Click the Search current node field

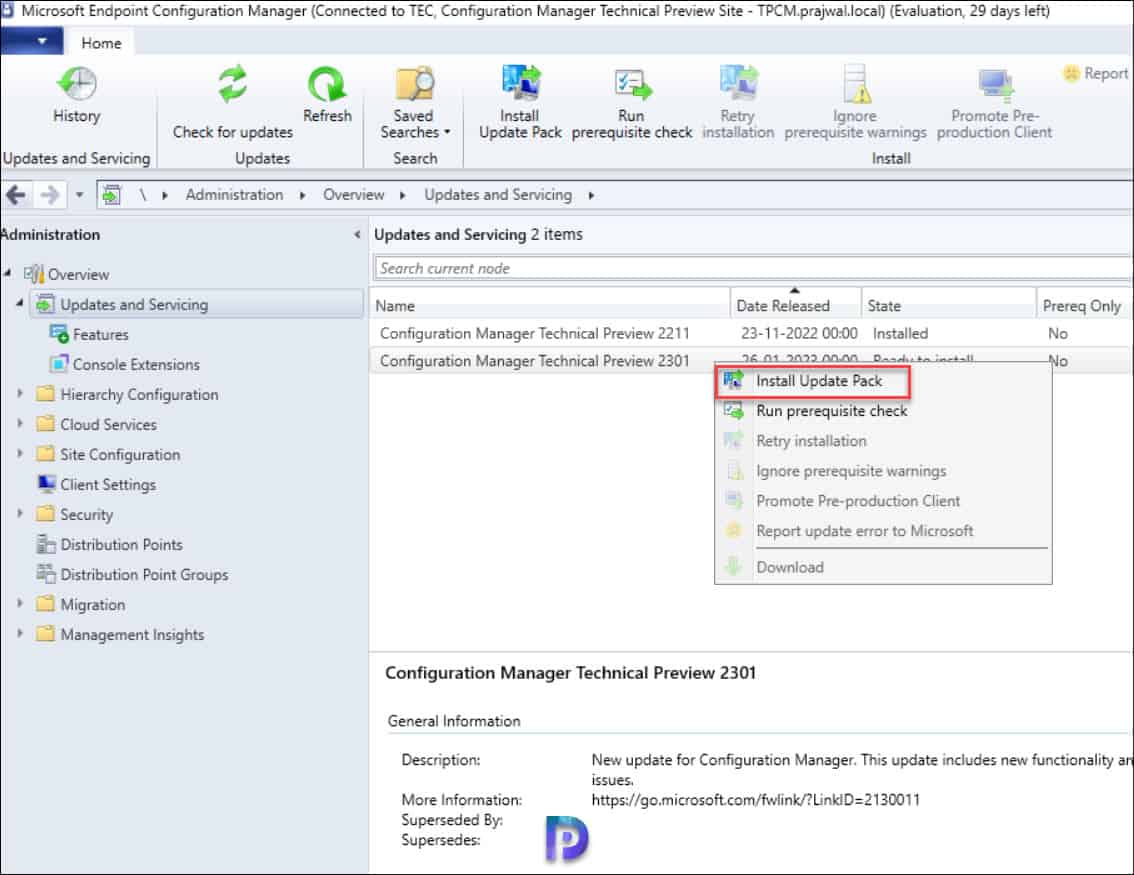[x=753, y=268]
